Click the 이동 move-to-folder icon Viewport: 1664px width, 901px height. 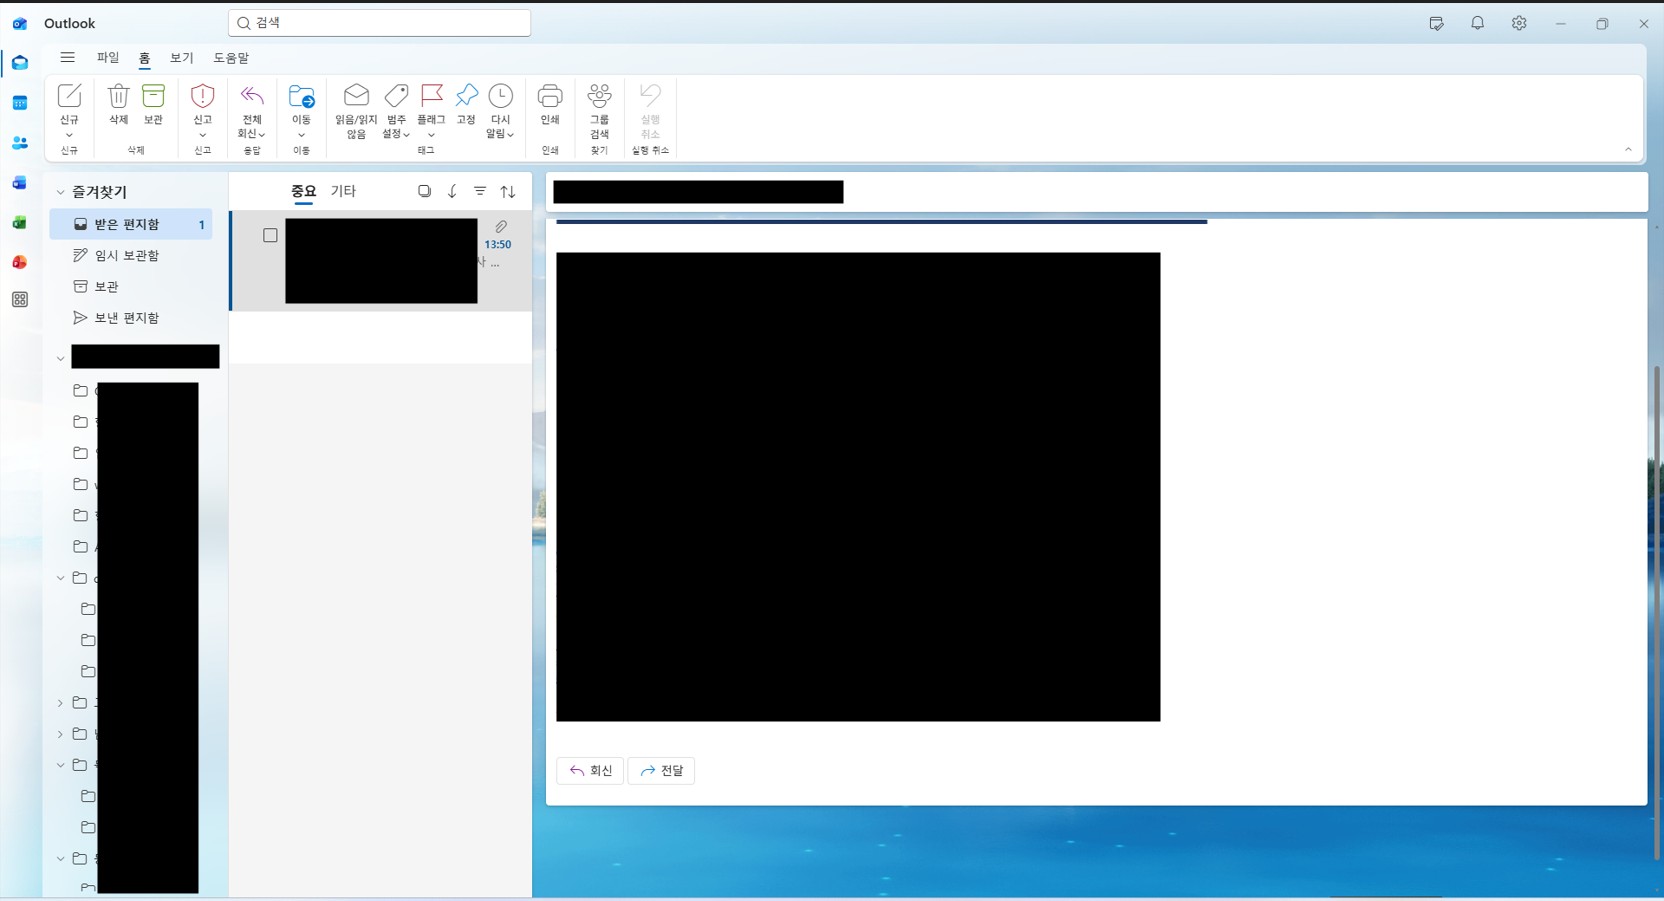pos(301,96)
